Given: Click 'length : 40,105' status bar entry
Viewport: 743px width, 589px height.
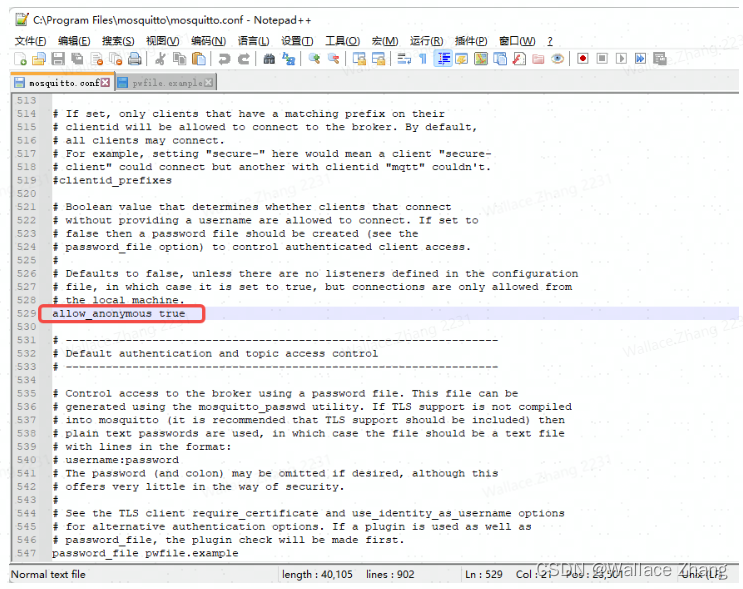Looking at the screenshot, I should [x=317, y=574].
